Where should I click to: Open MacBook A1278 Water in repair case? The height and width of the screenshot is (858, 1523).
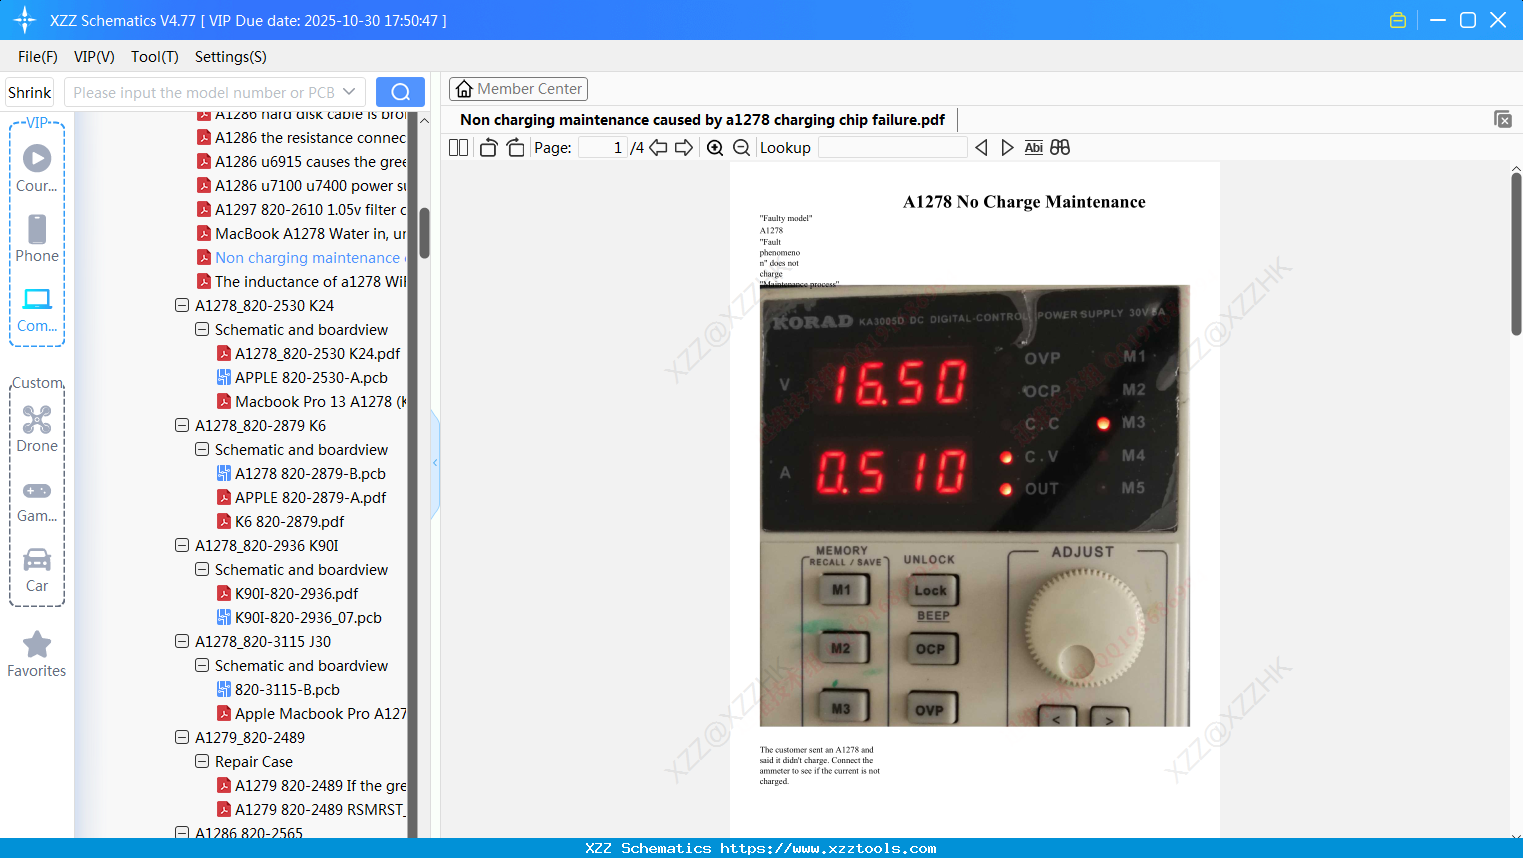pos(310,233)
